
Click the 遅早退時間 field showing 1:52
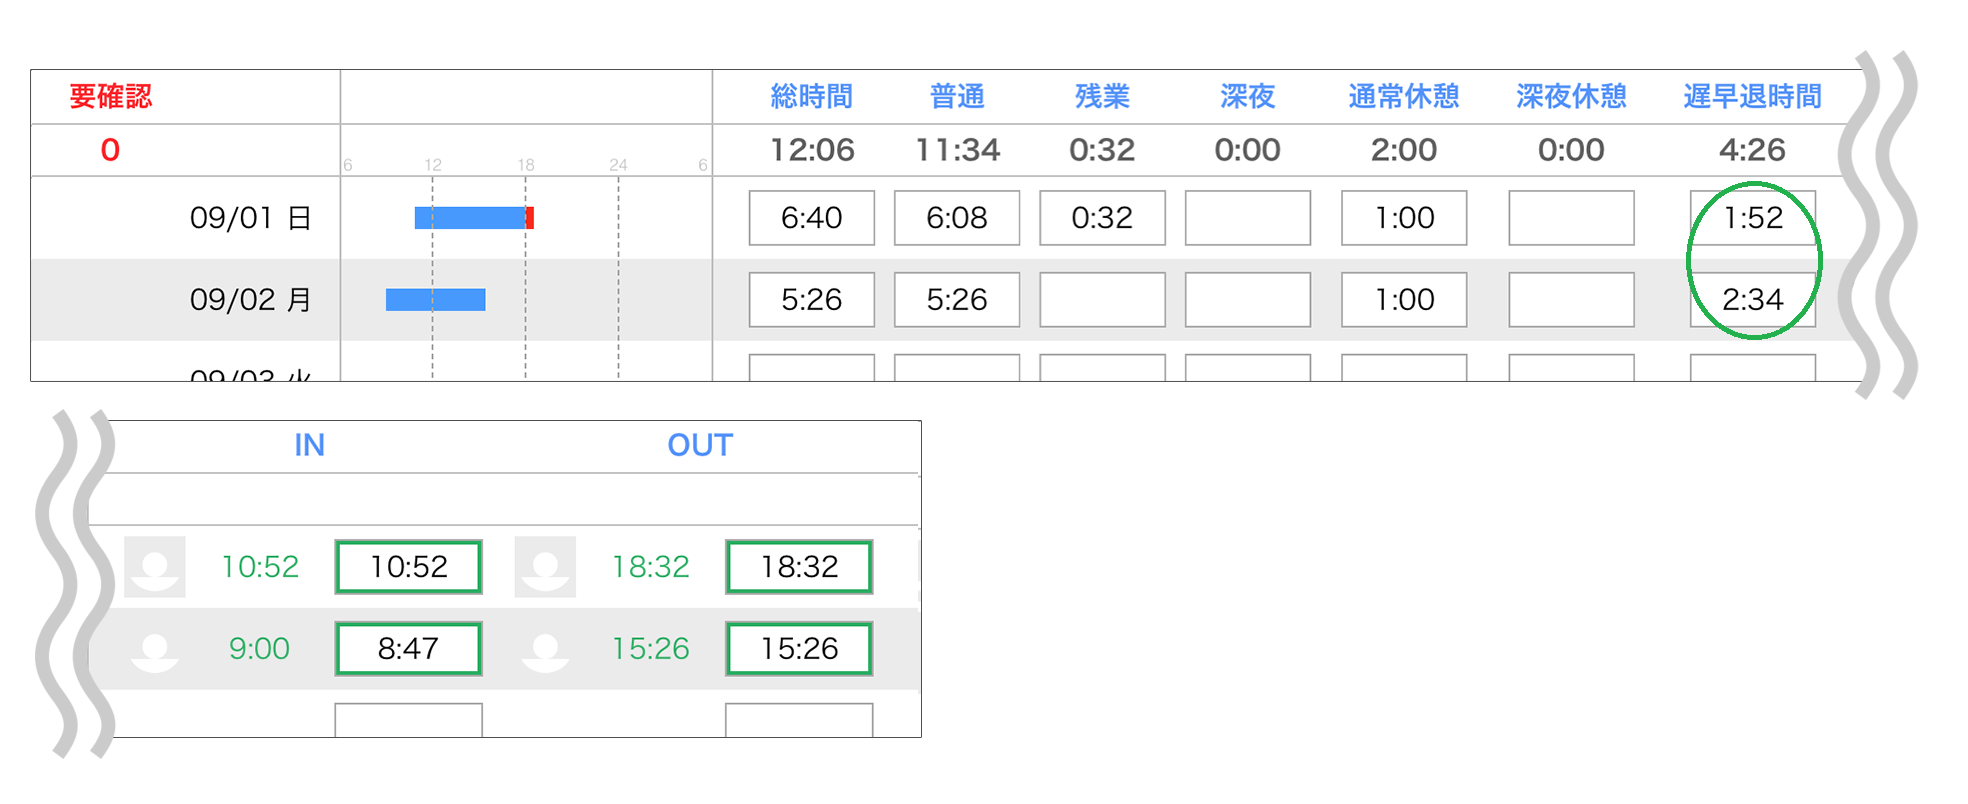(x=1753, y=218)
